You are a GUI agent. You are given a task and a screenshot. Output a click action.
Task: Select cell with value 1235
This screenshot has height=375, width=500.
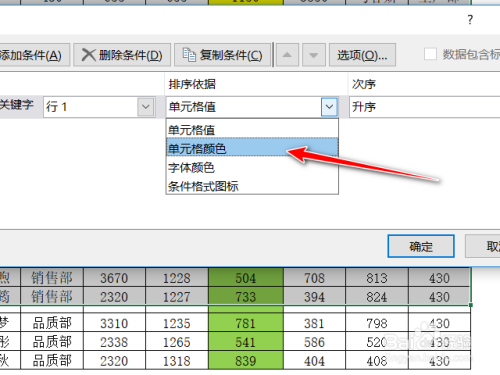click(177, 323)
